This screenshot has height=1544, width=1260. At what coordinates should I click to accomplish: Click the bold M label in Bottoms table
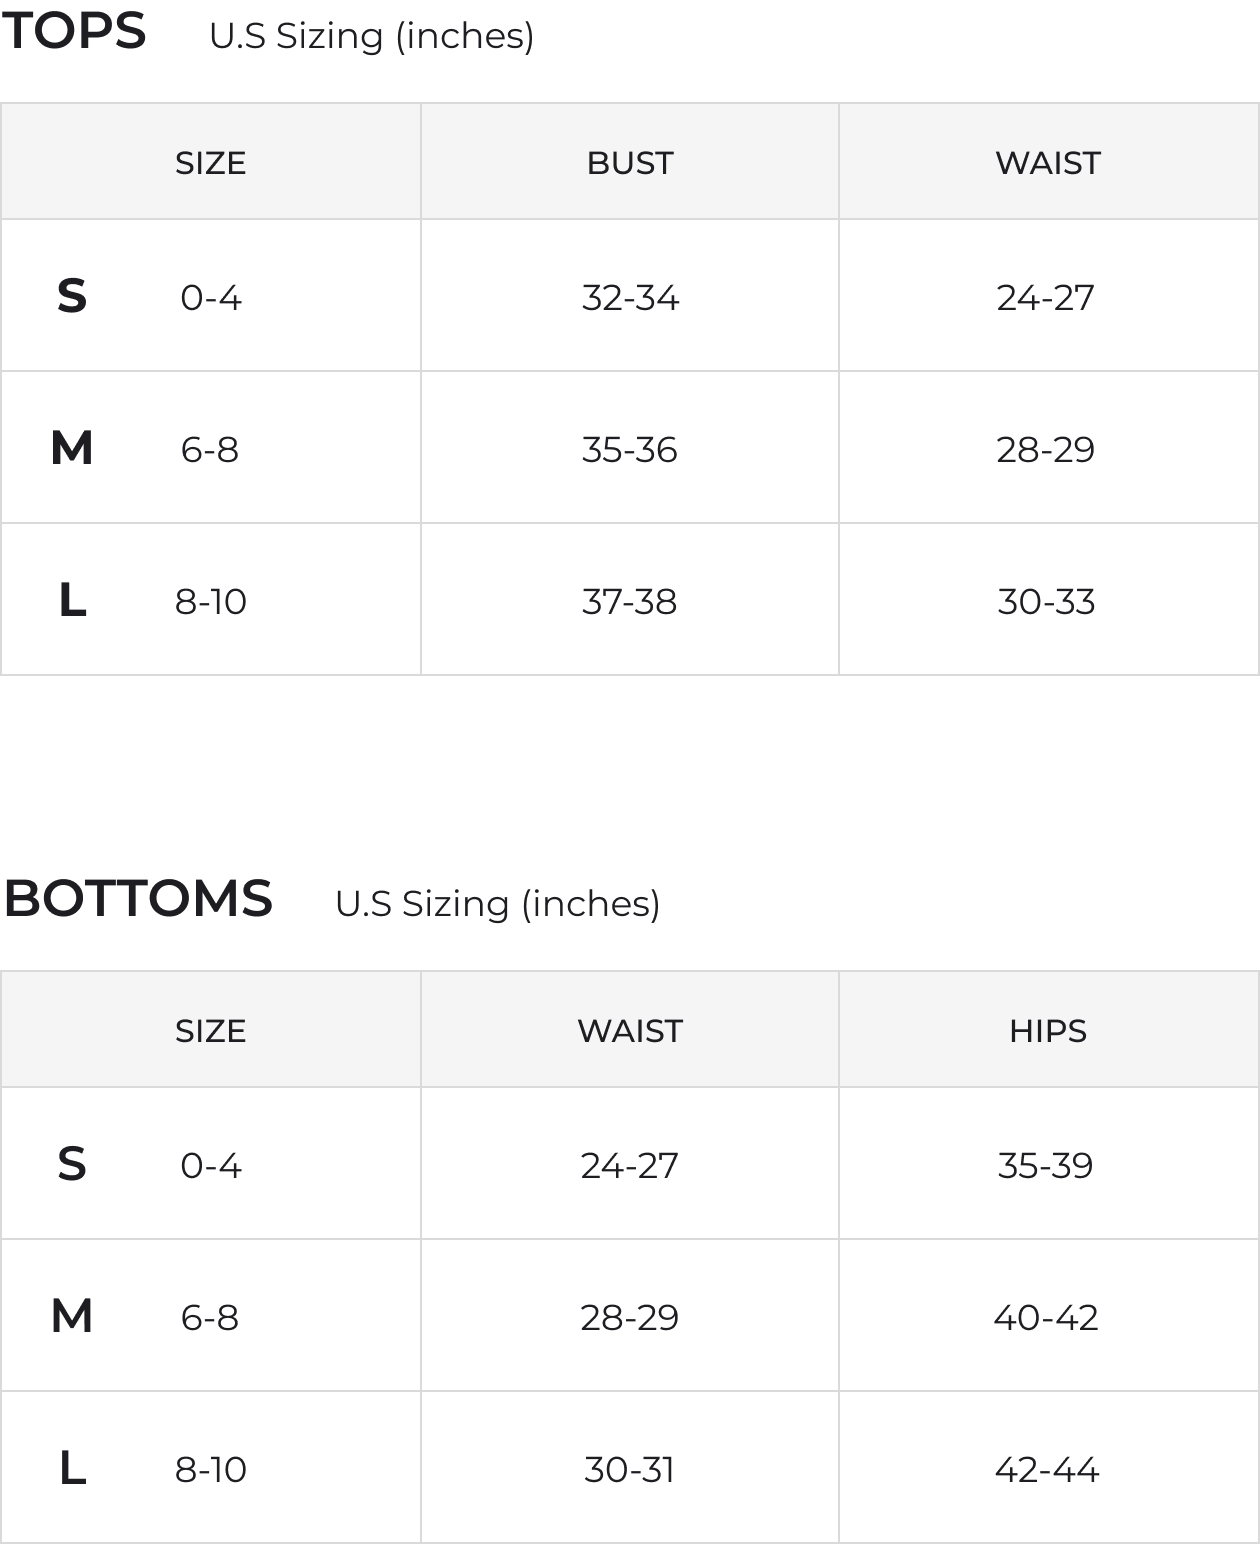(x=72, y=1317)
